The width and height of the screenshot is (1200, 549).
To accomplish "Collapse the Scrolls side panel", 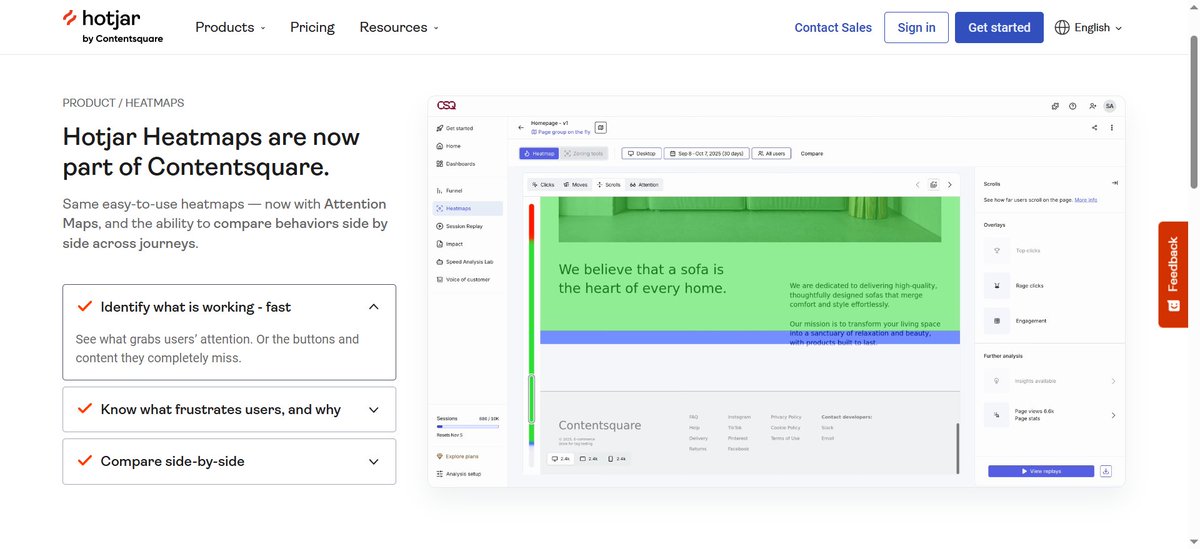I will 1114,183.
